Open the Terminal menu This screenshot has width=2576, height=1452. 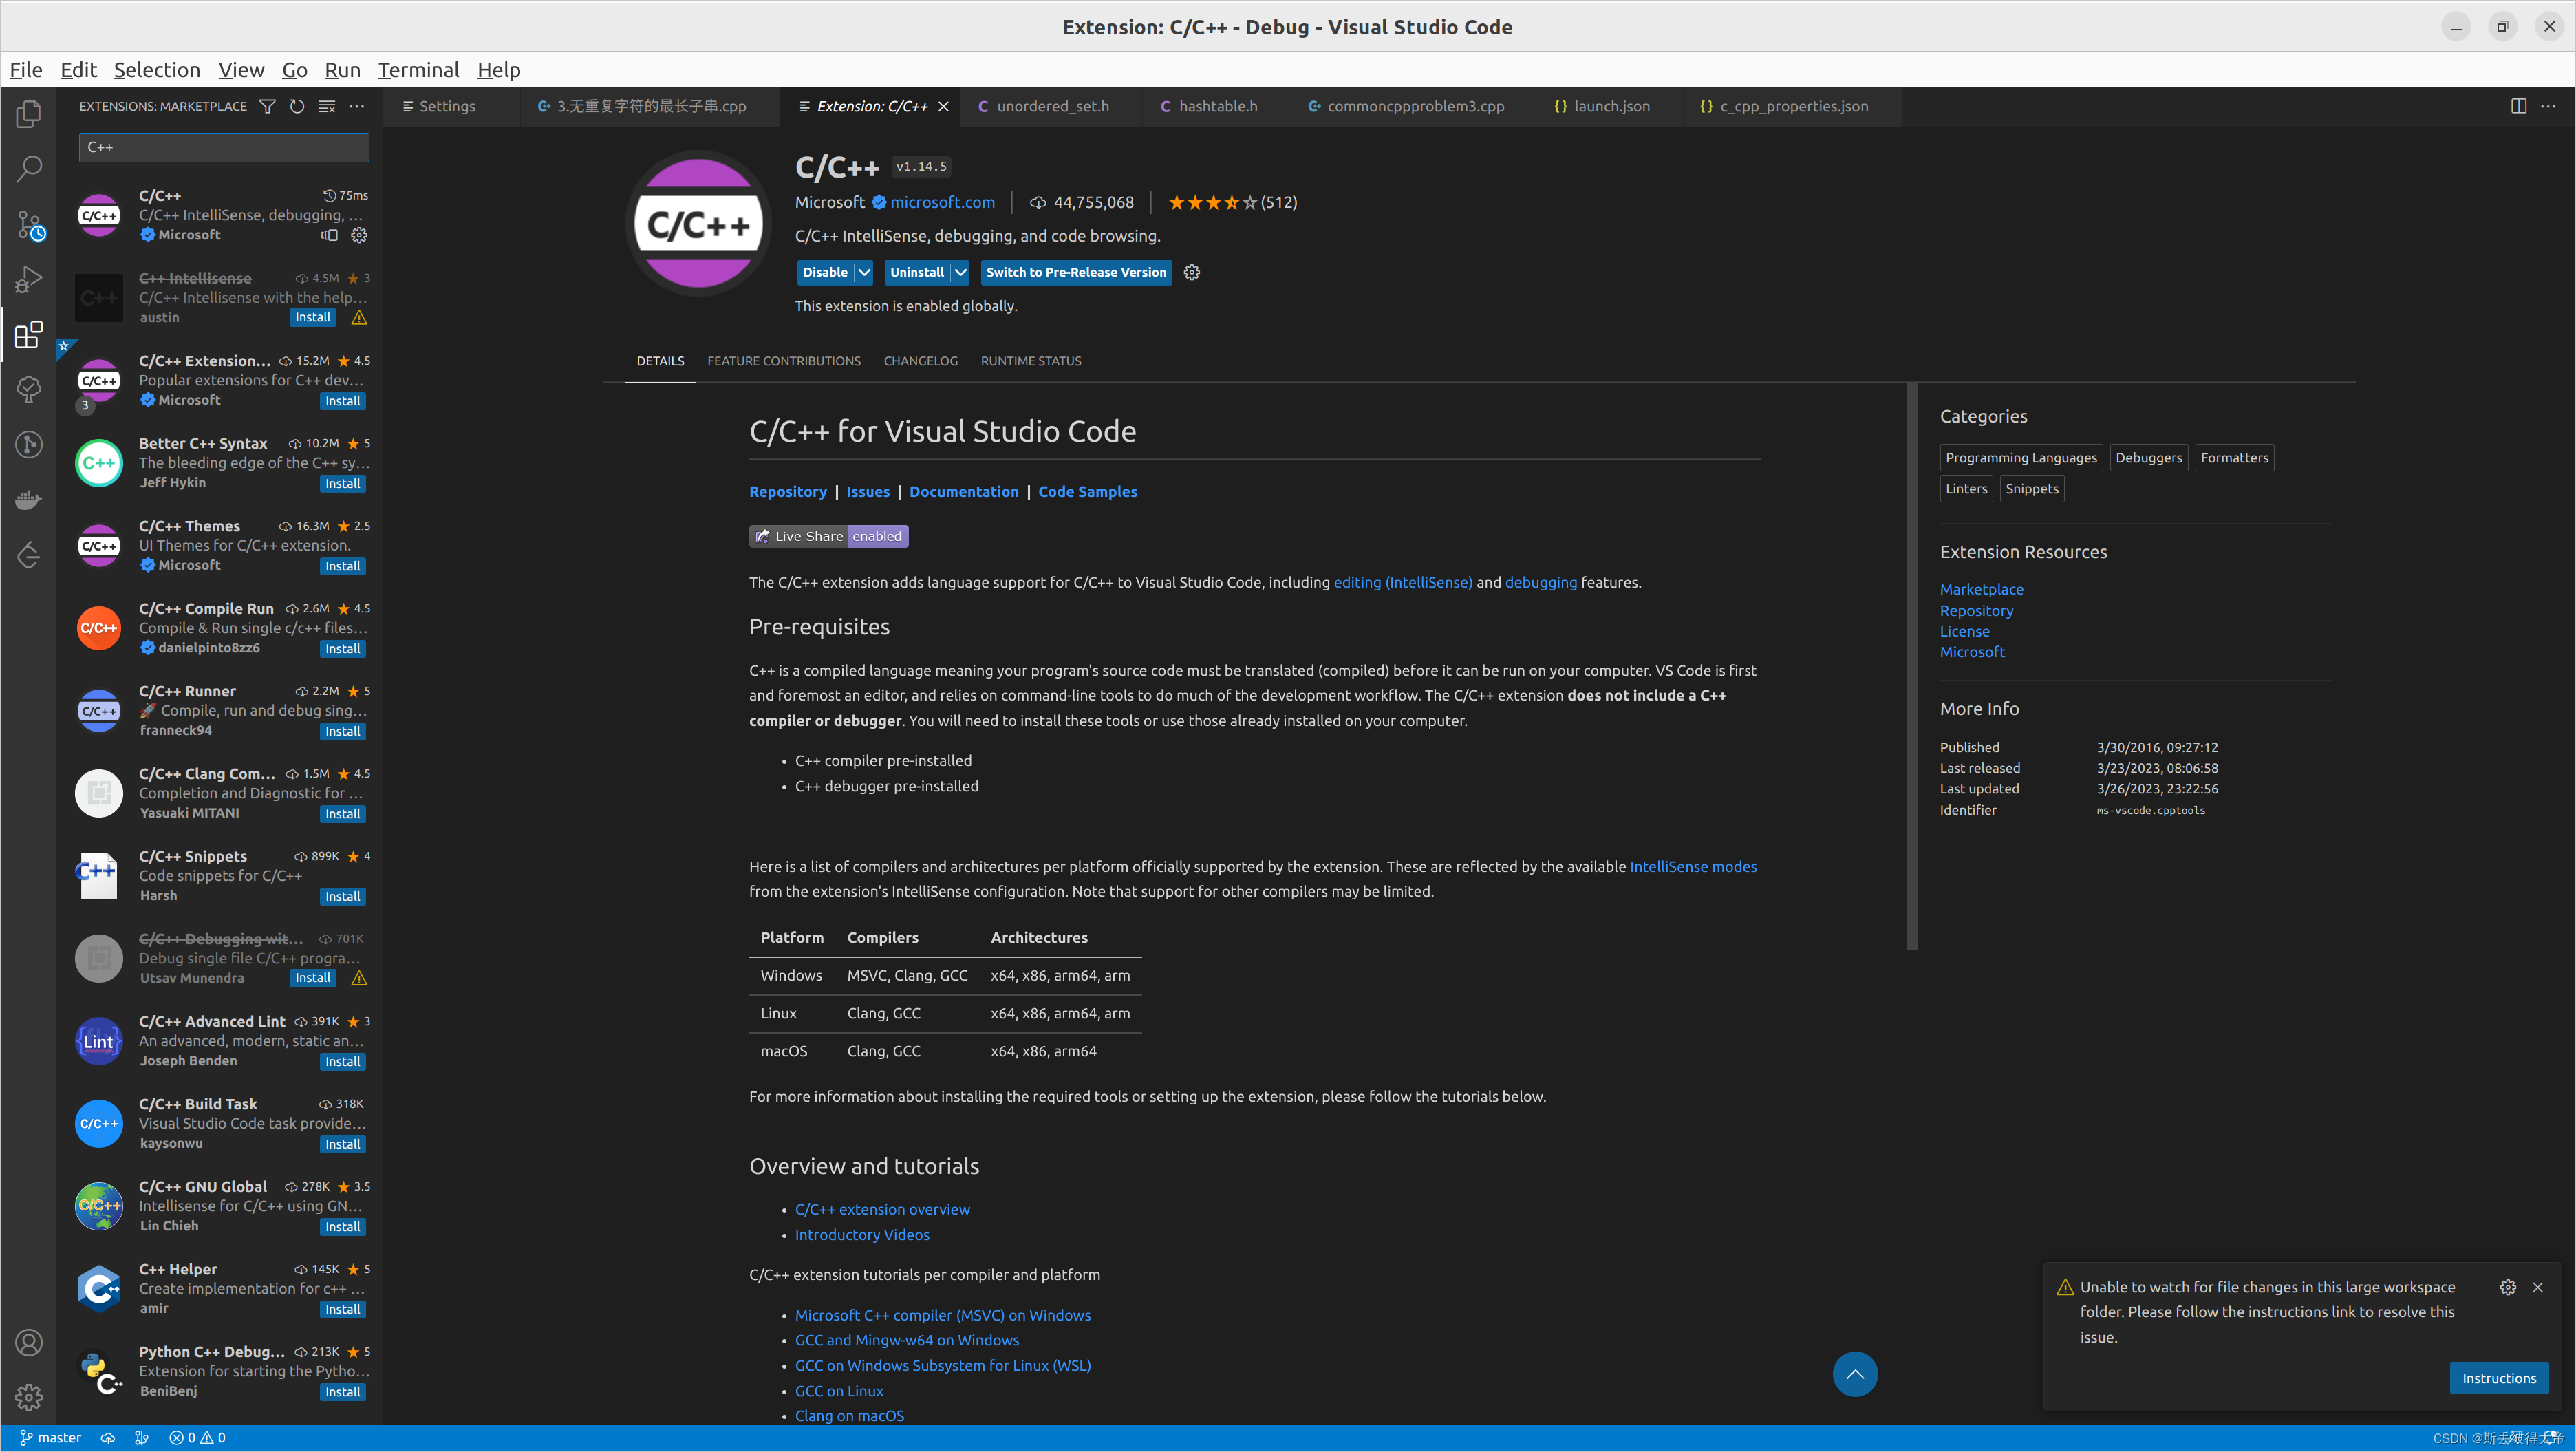pos(418,70)
